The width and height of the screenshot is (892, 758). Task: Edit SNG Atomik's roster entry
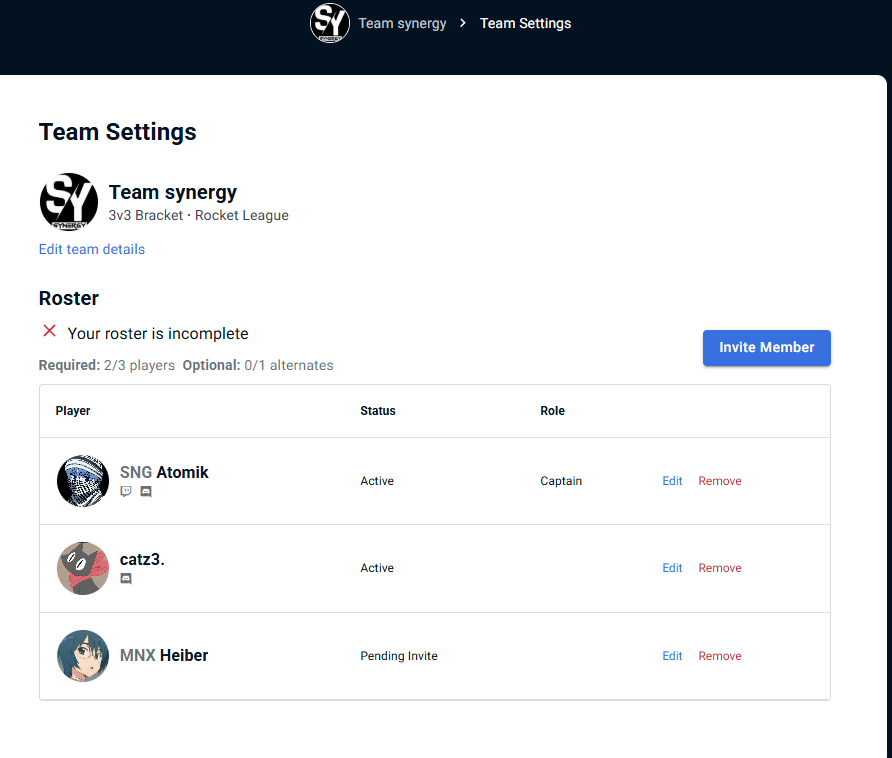point(672,481)
